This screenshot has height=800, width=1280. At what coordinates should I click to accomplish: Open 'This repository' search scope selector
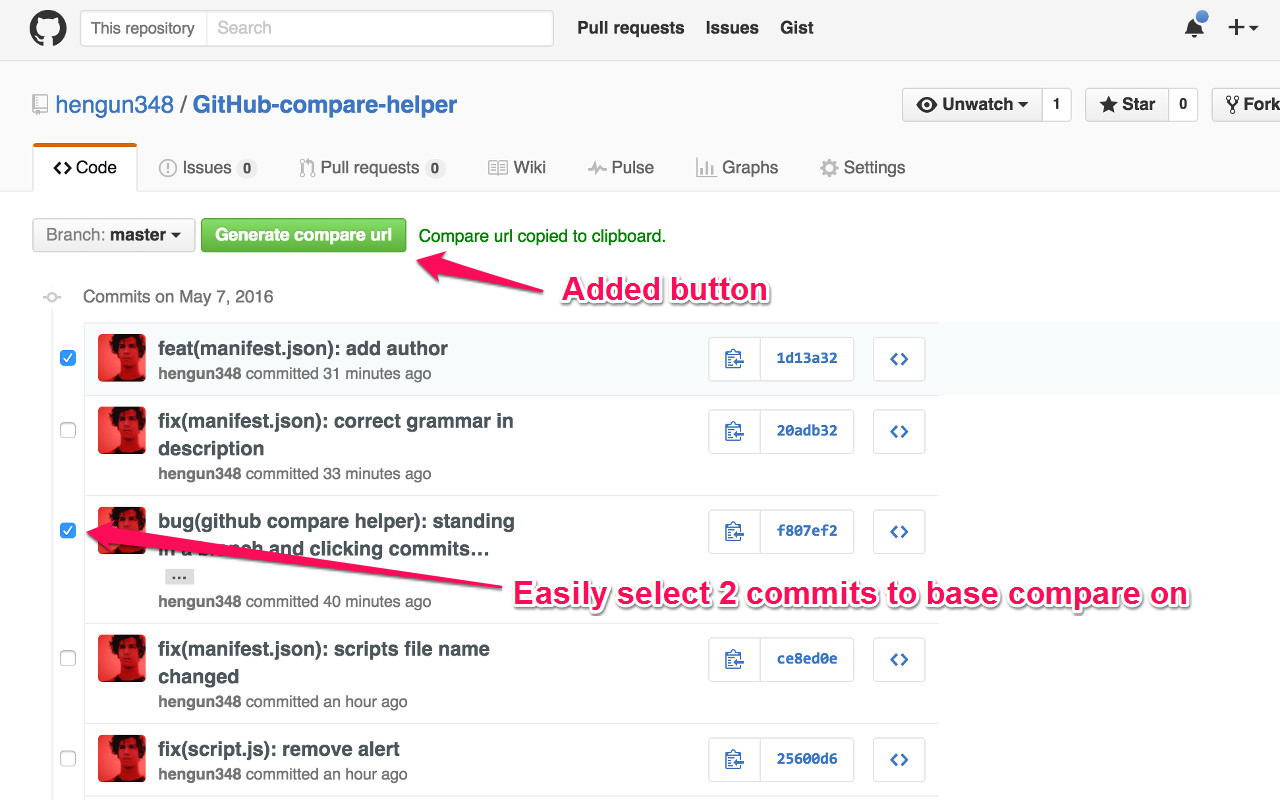(143, 28)
